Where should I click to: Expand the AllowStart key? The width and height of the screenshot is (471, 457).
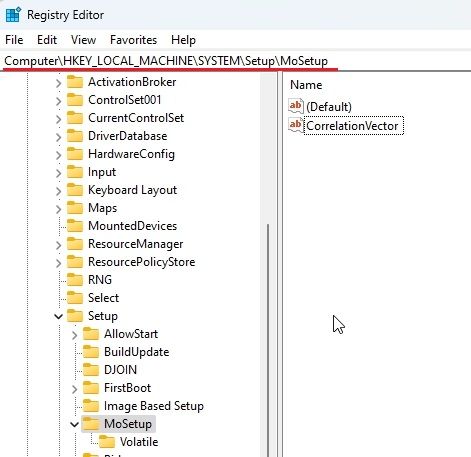coord(74,334)
